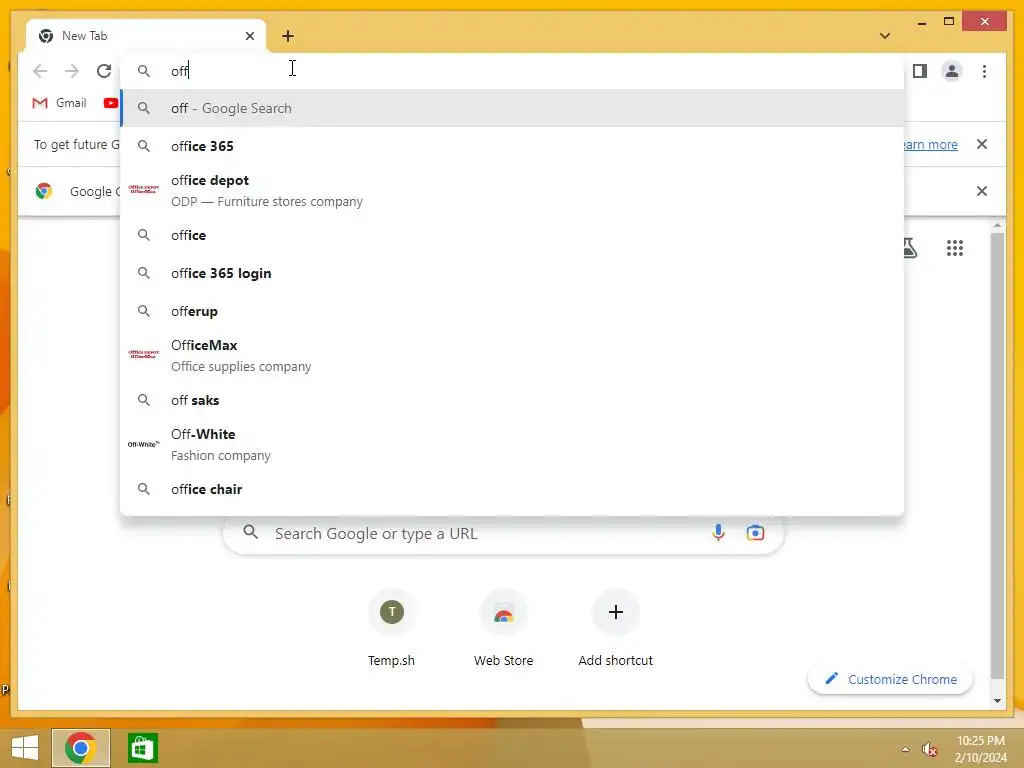Go back with the back arrow
The height and width of the screenshot is (768, 1024).
[x=40, y=71]
